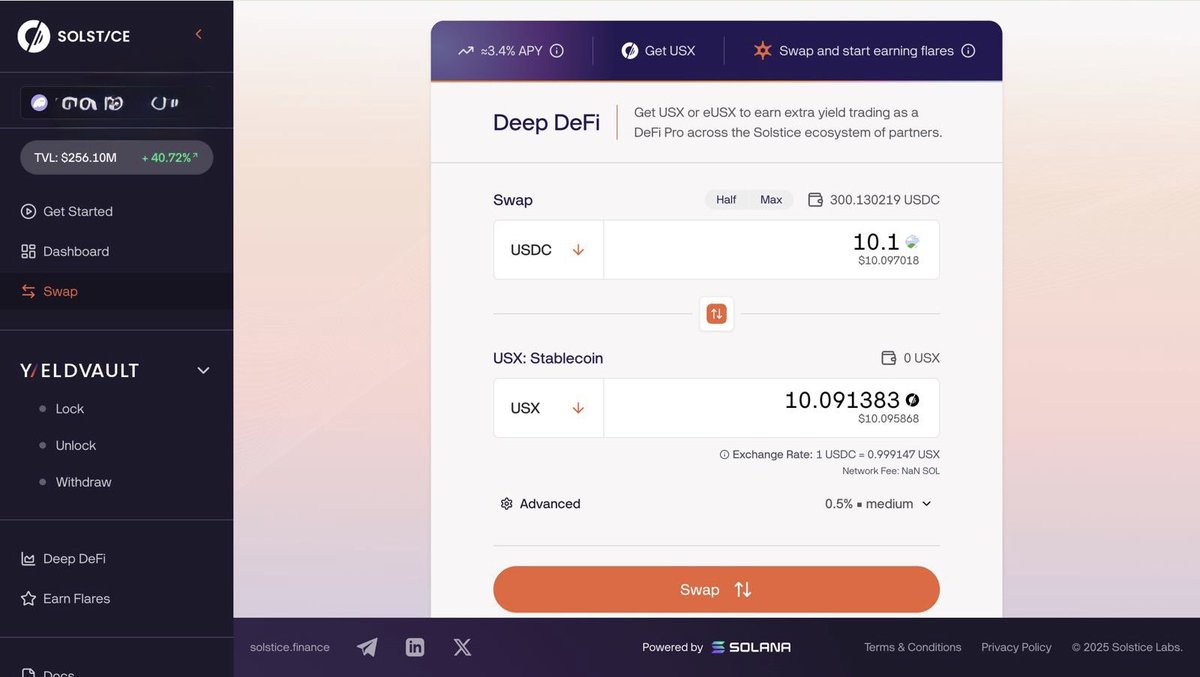This screenshot has width=1200, height=677.
Task: Open the USDC token dropdown
Action: (x=548, y=250)
